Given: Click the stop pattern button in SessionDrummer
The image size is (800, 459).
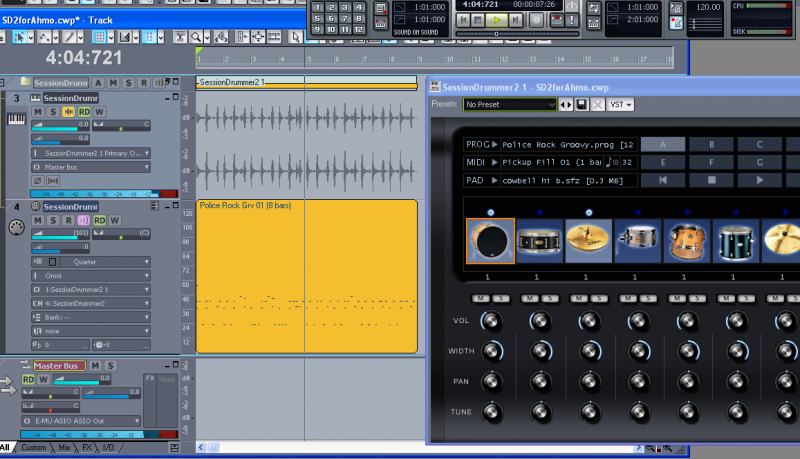Looking at the screenshot, I should coord(712,180).
